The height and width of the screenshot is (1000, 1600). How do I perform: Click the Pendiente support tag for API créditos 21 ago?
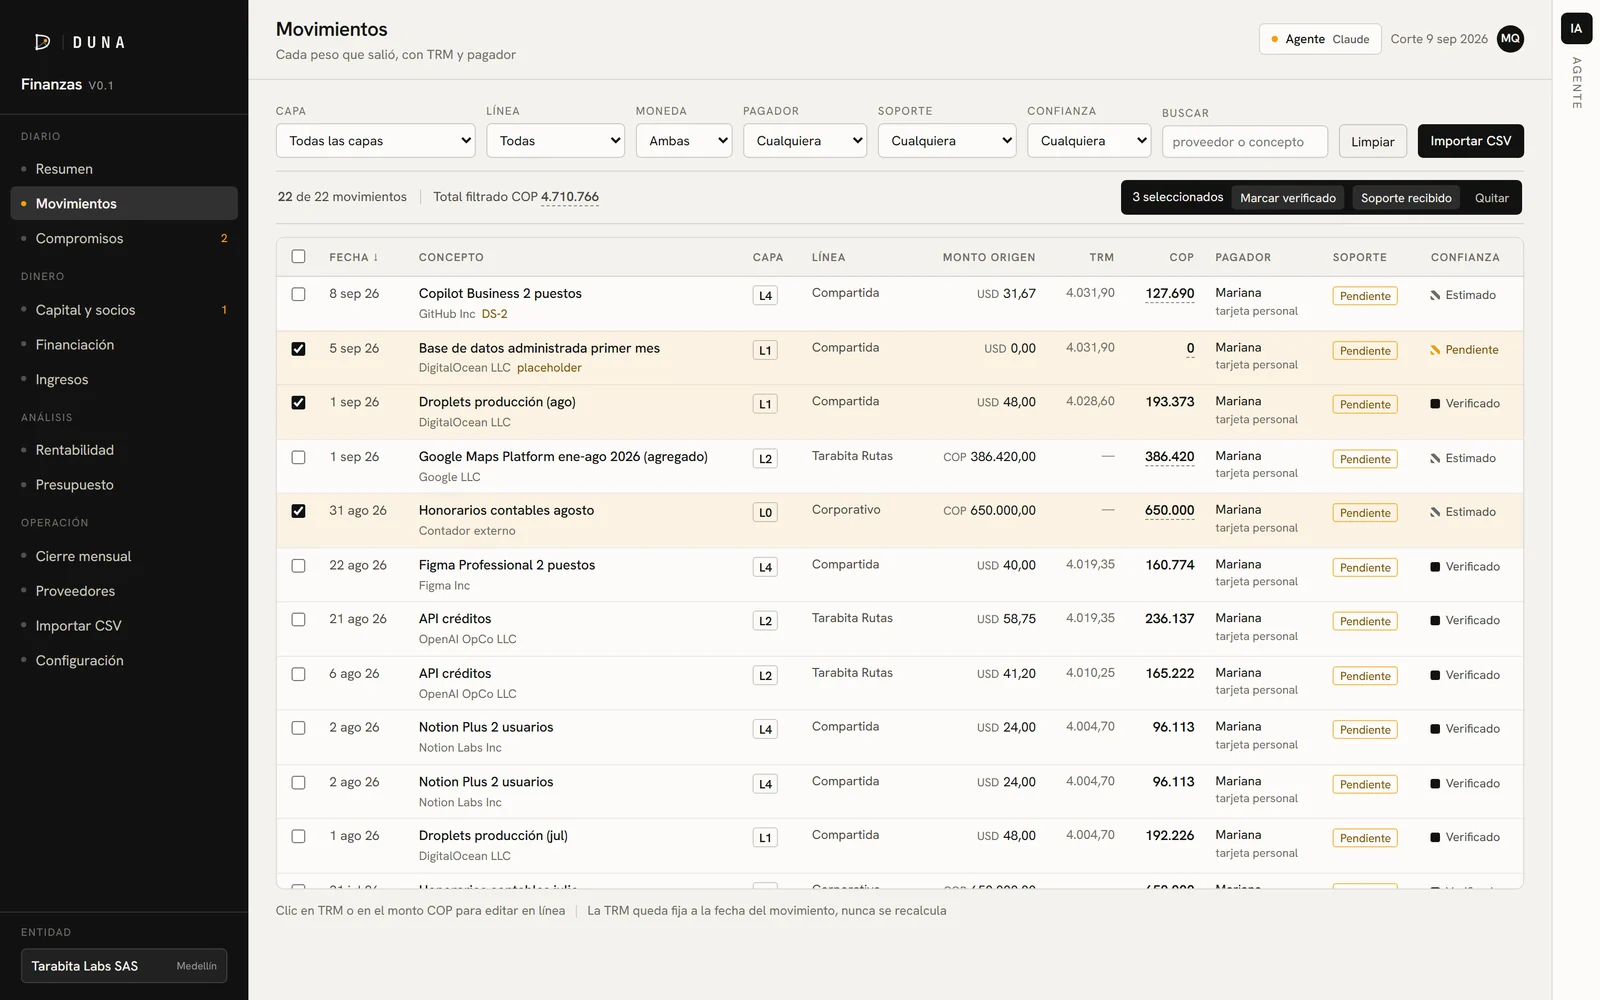(x=1365, y=622)
